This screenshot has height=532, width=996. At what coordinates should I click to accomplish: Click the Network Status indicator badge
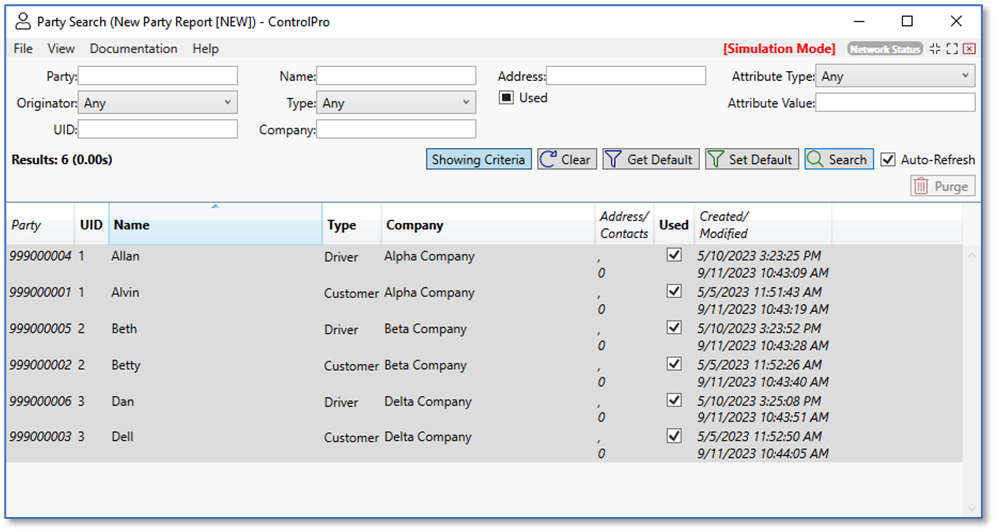885,49
